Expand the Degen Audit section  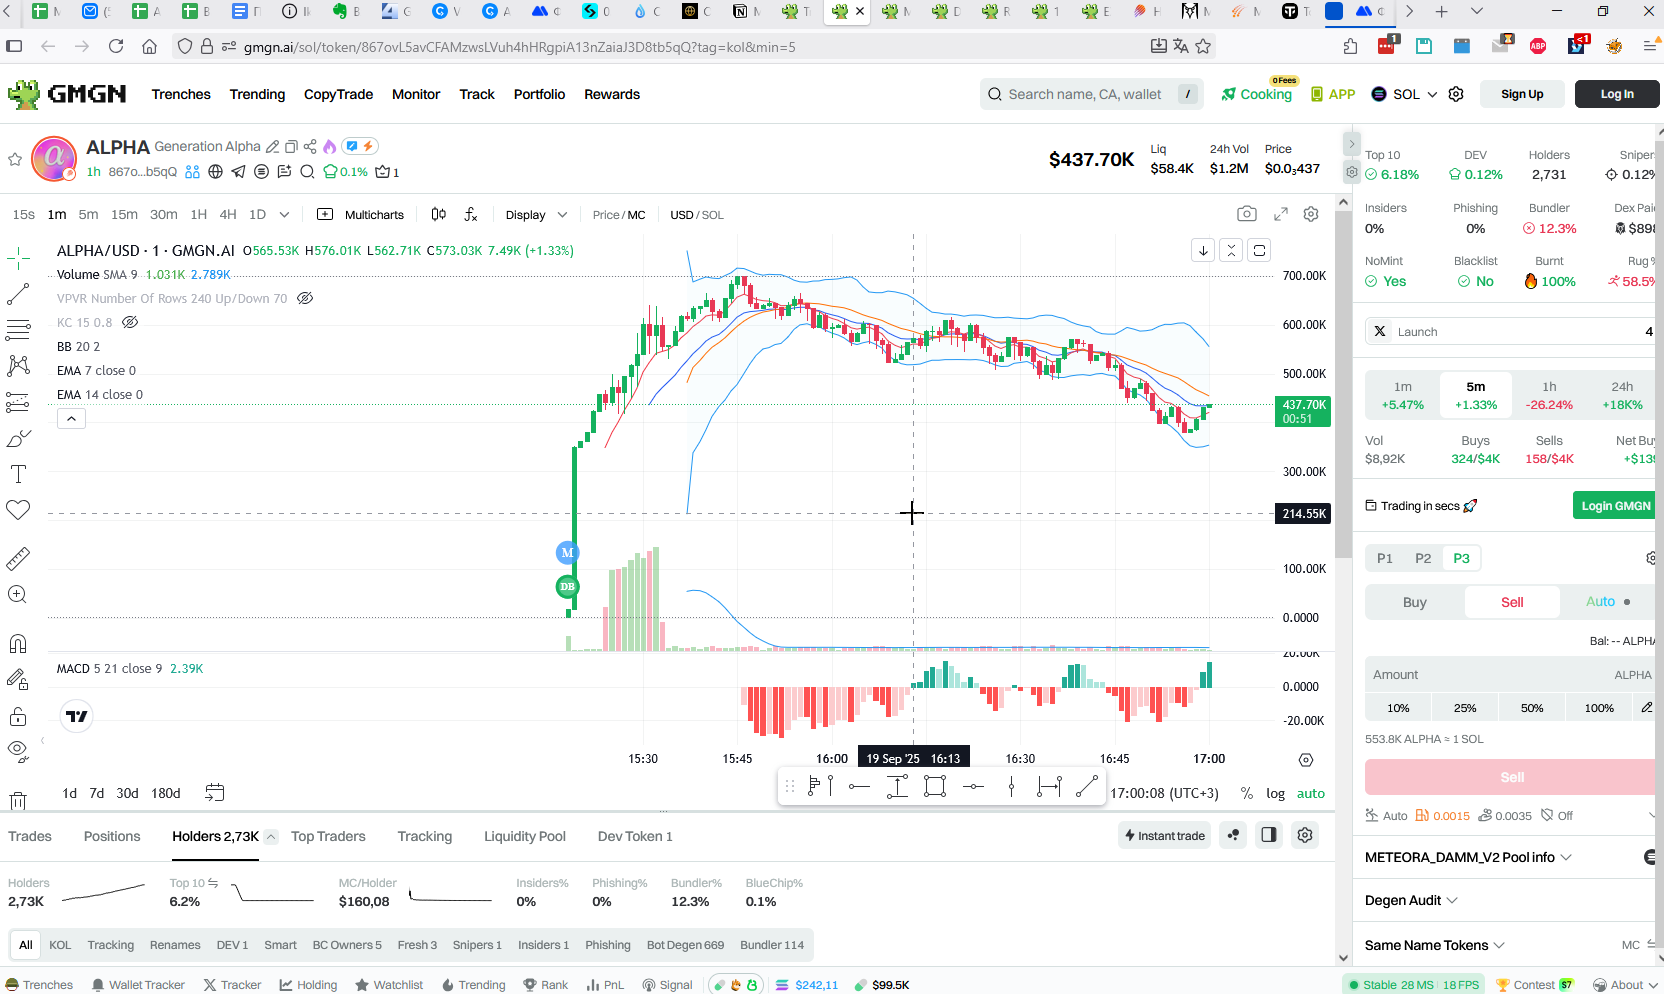[1411, 900]
